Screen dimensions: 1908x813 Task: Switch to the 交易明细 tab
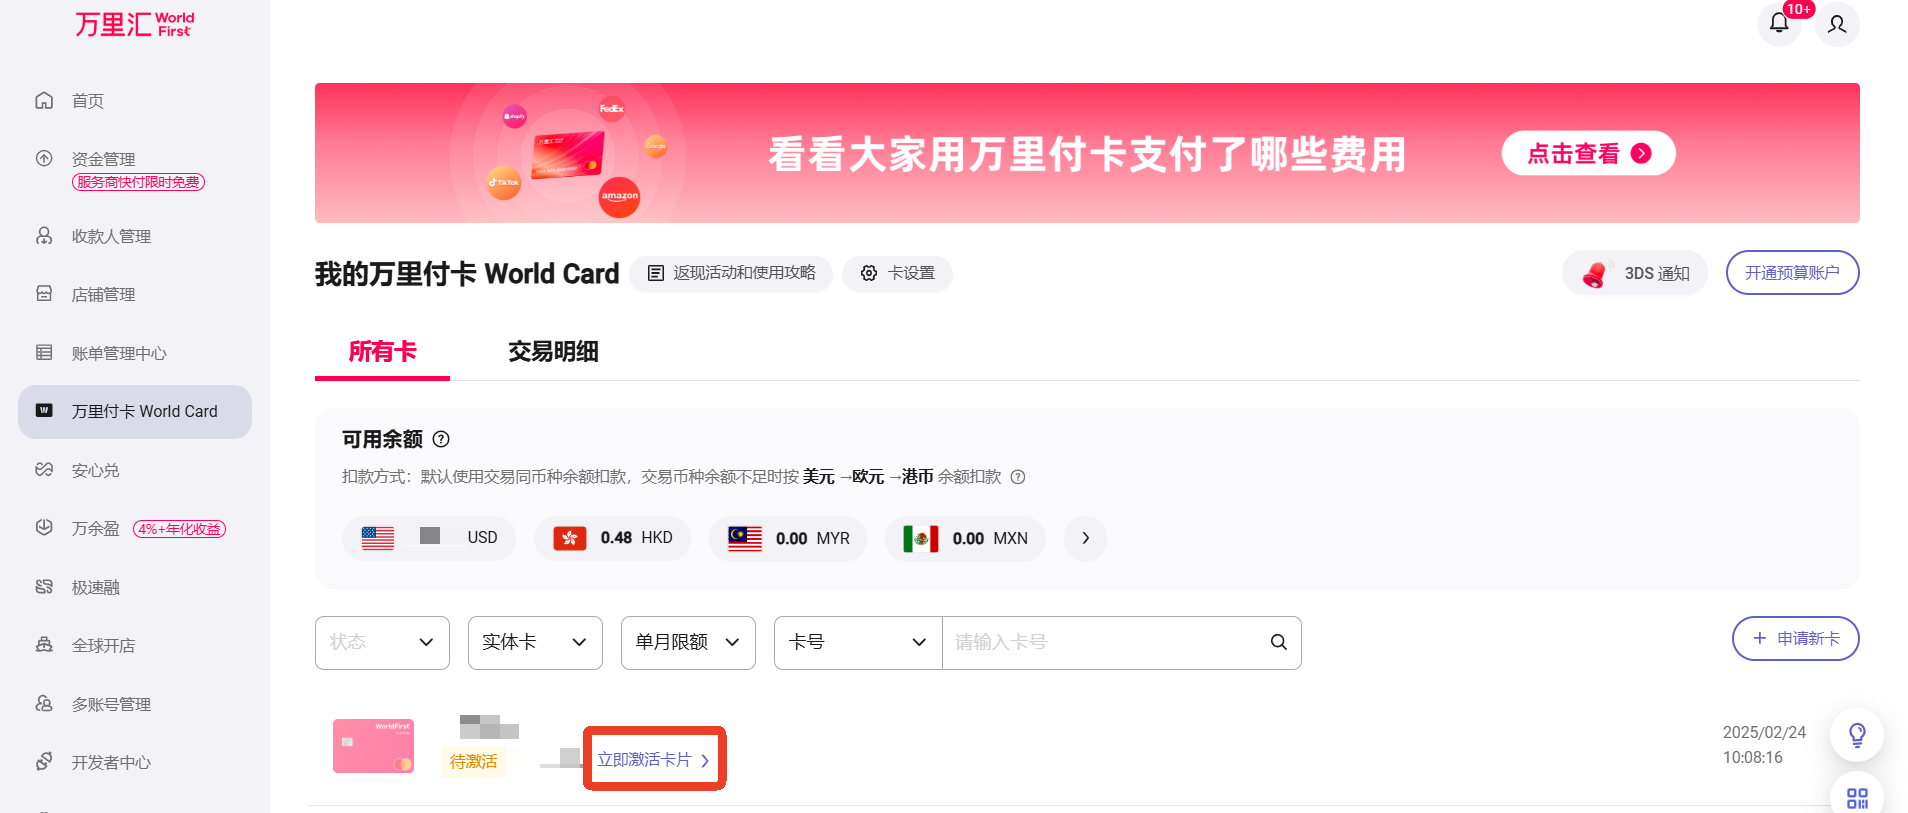tap(553, 352)
